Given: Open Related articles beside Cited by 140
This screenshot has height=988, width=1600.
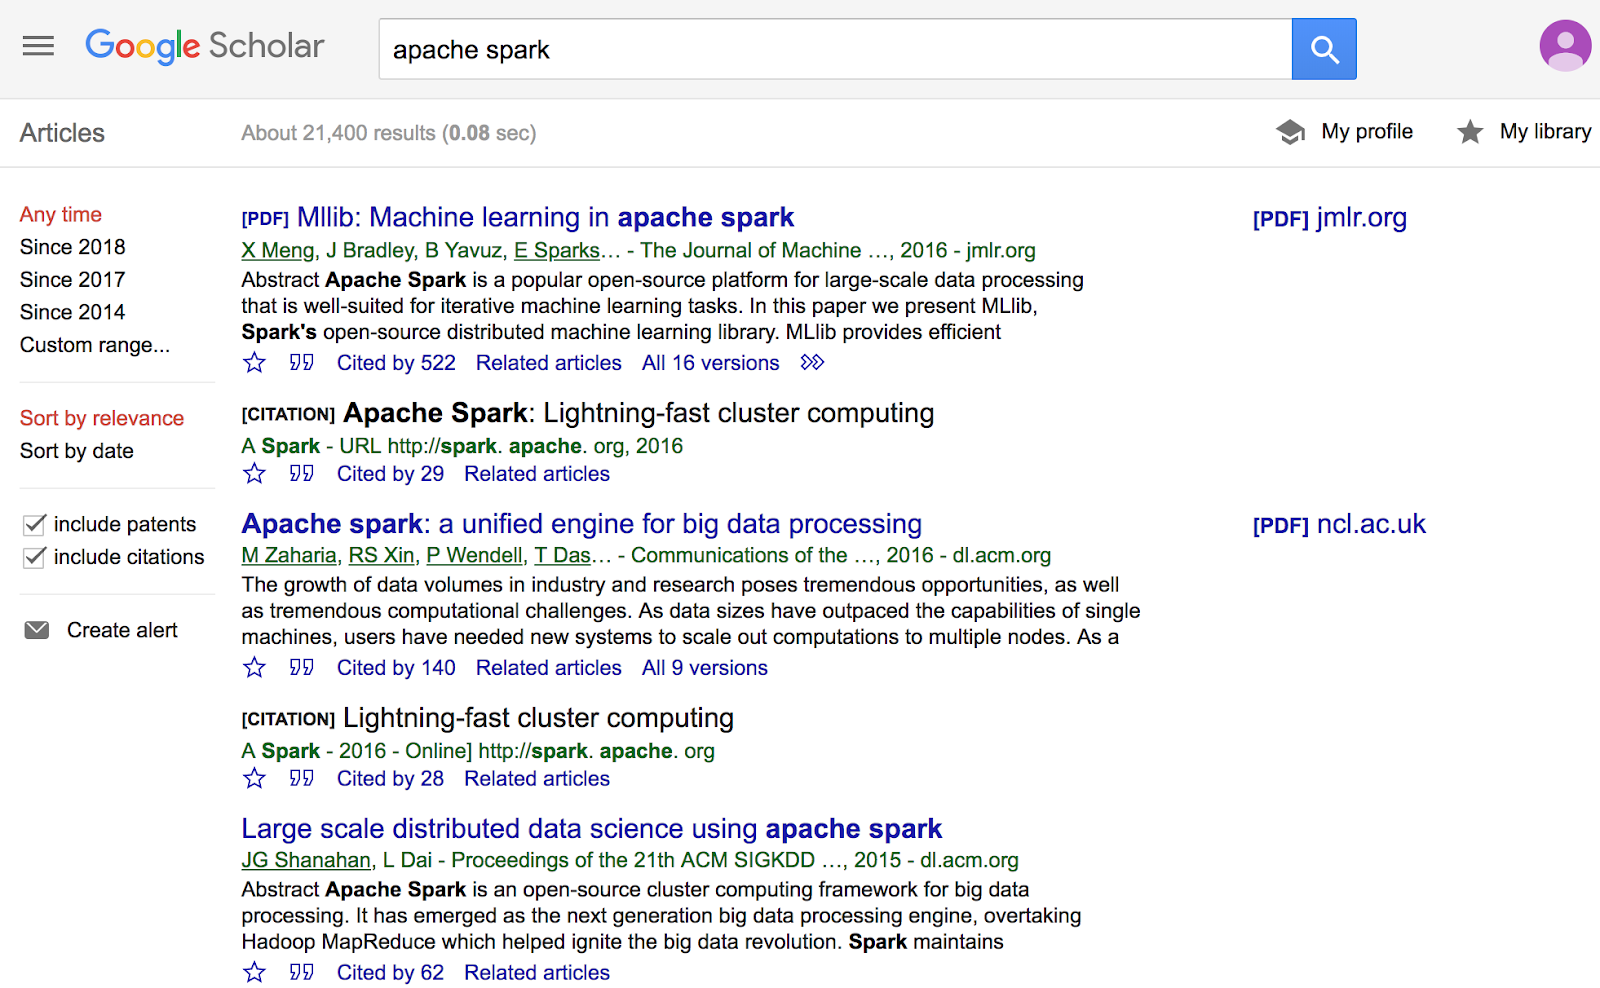Looking at the screenshot, I should point(549,668).
